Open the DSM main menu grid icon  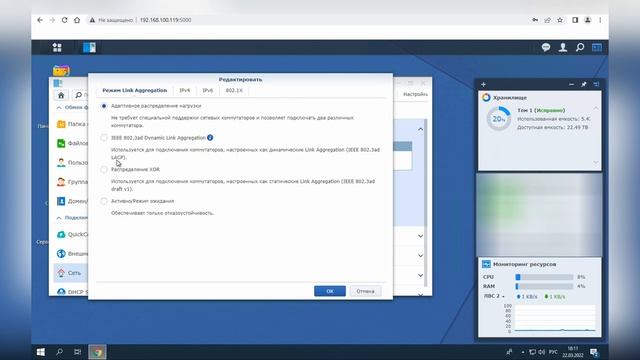click(x=57, y=47)
